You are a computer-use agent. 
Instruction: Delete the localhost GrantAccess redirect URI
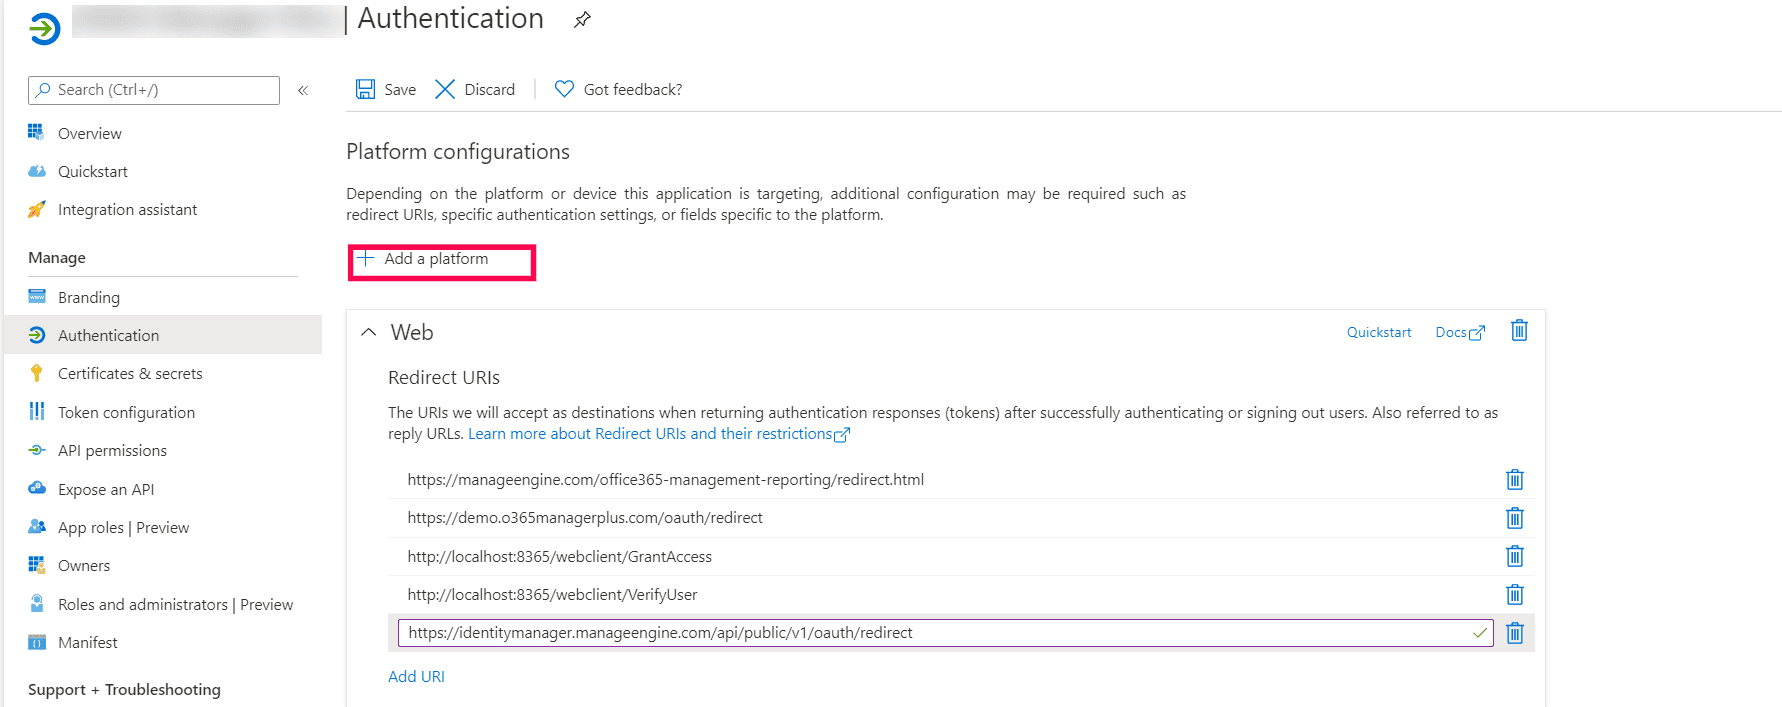coord(1515,556)
